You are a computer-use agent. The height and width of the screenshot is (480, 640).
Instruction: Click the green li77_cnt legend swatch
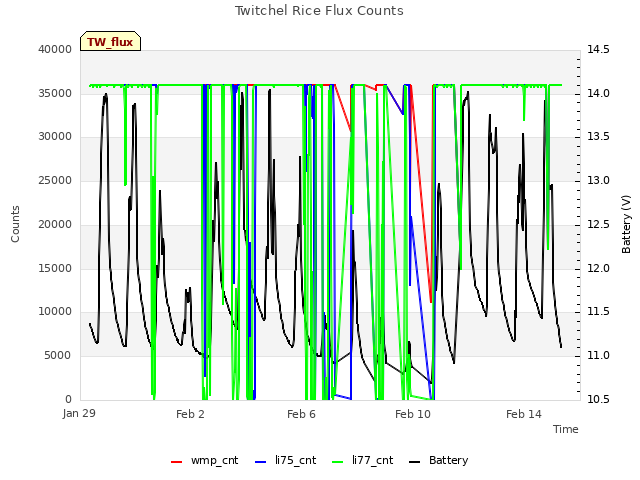click(338, 462)
